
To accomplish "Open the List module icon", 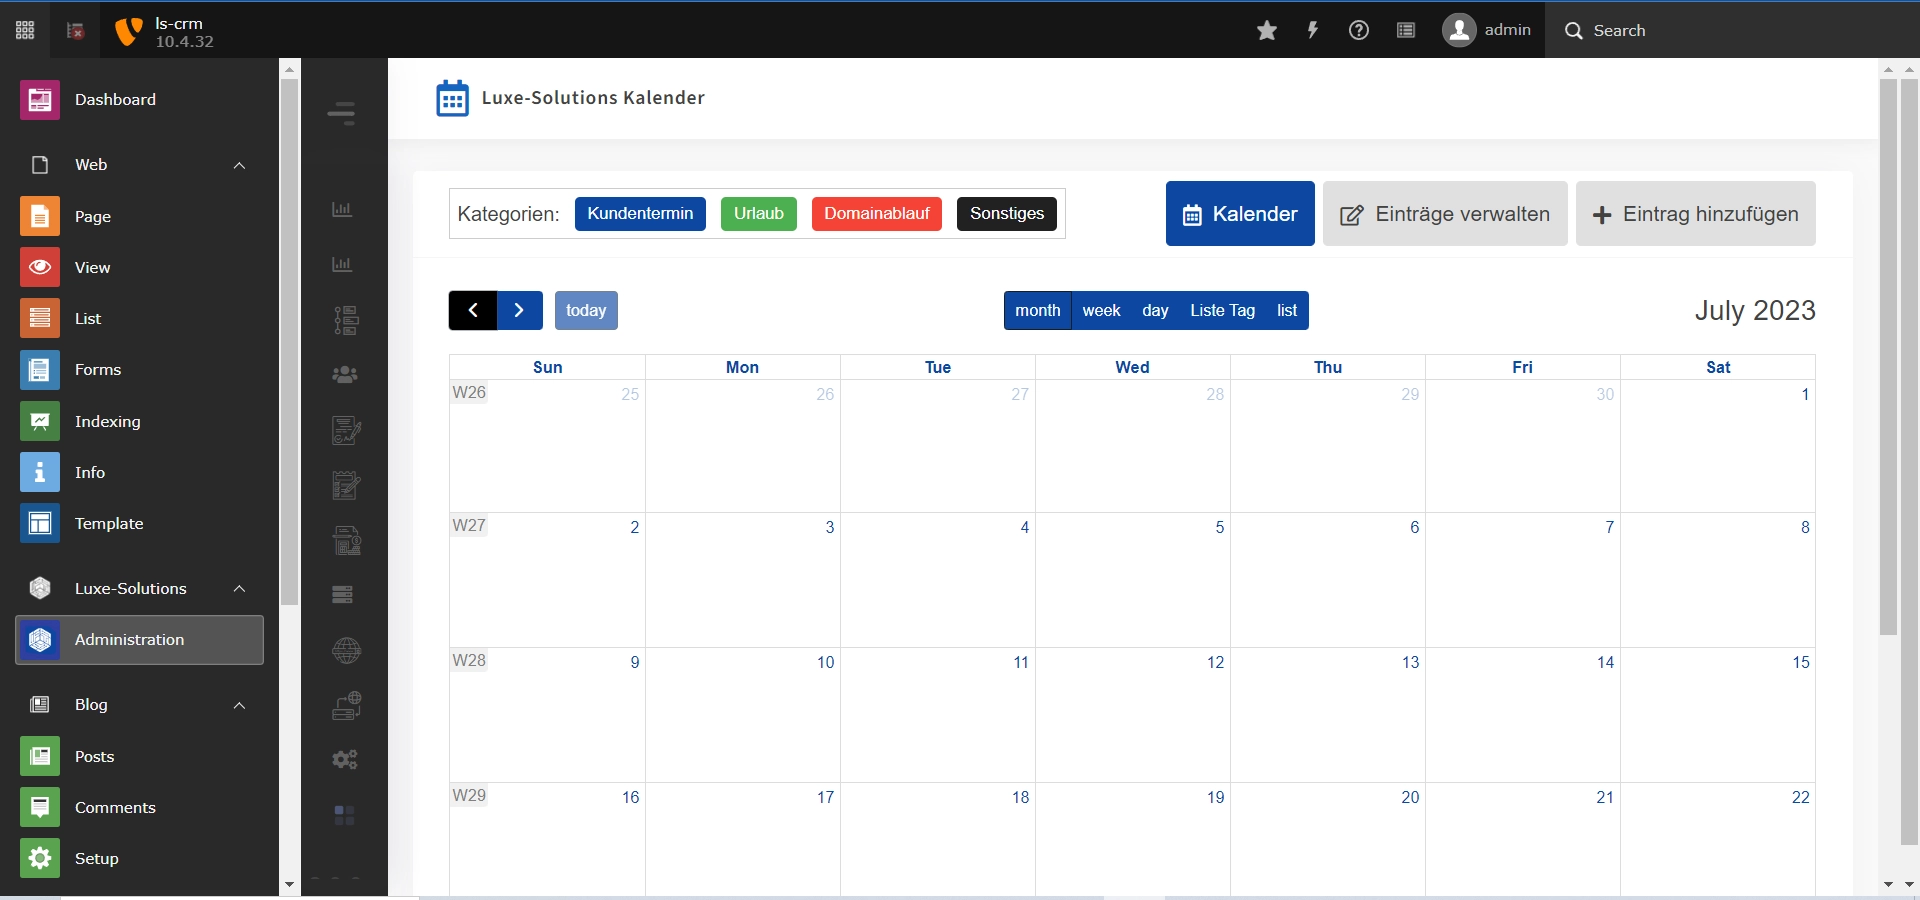I will (40, 318).
